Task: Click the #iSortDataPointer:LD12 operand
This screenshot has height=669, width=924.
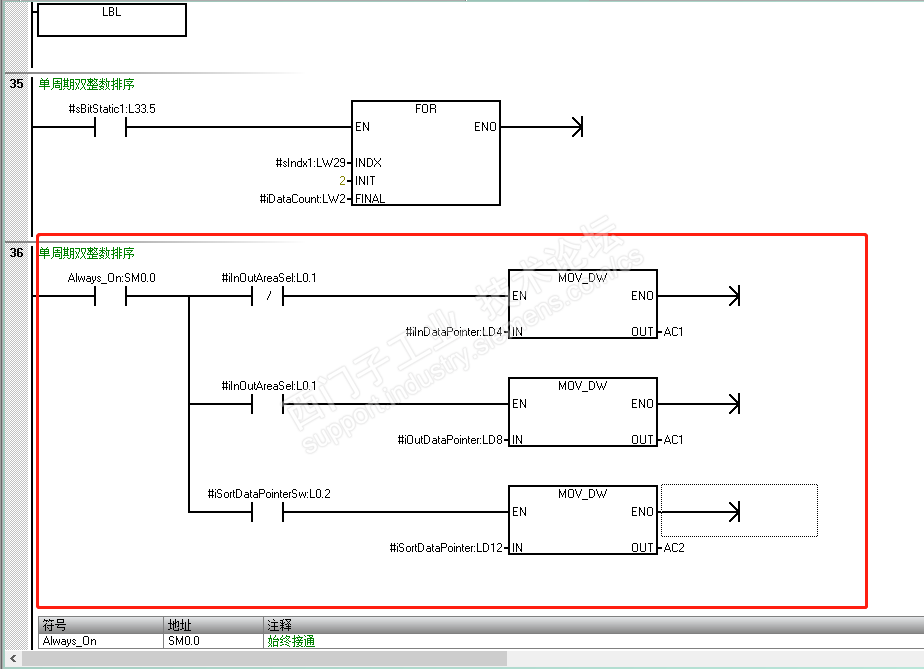Action: click(x=446, y=548)
